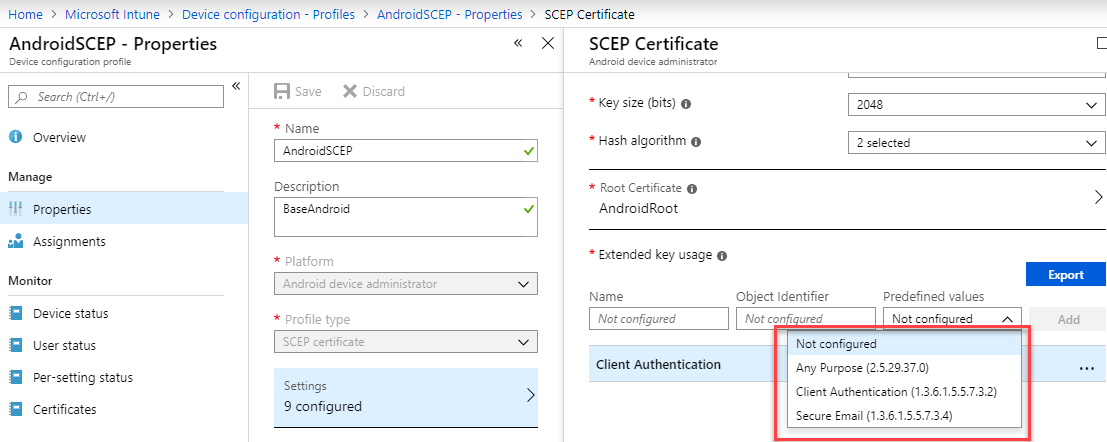The width and height of the screenshot is (1107, 442).
Task: Select Any Purpose (2.5.29.37.0) option
Action: pos(904,368)
